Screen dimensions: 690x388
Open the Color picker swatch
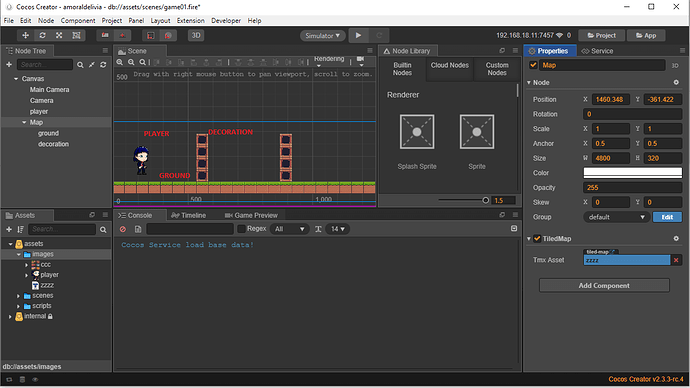(632, 172)
